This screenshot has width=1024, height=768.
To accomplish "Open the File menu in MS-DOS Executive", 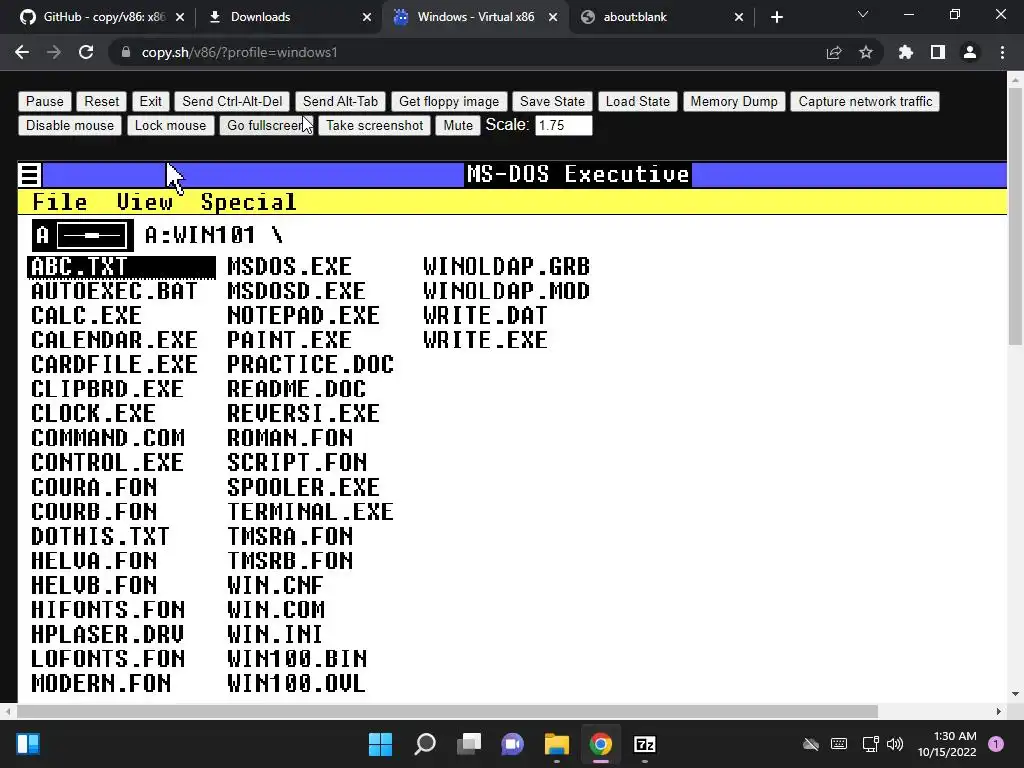I will tap(59, 202).
